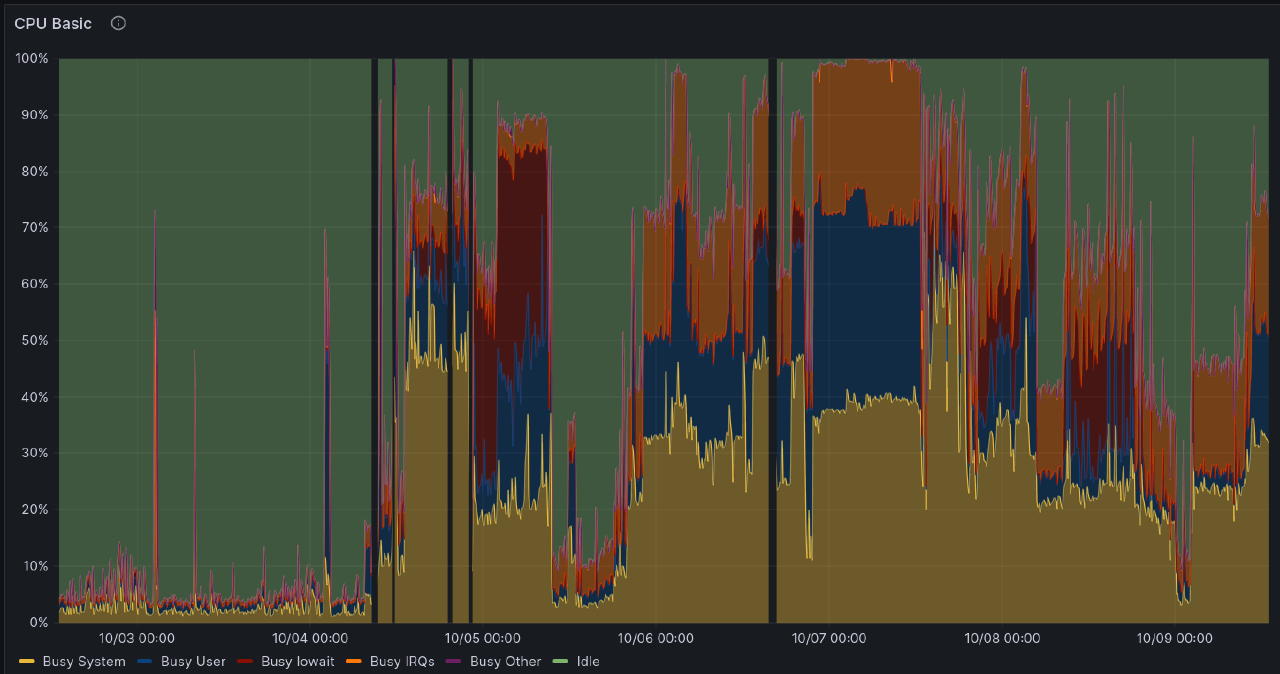1280x674 pixels.
Task: Click the CPU Basic panel title
Action: [x=52, y=23]
